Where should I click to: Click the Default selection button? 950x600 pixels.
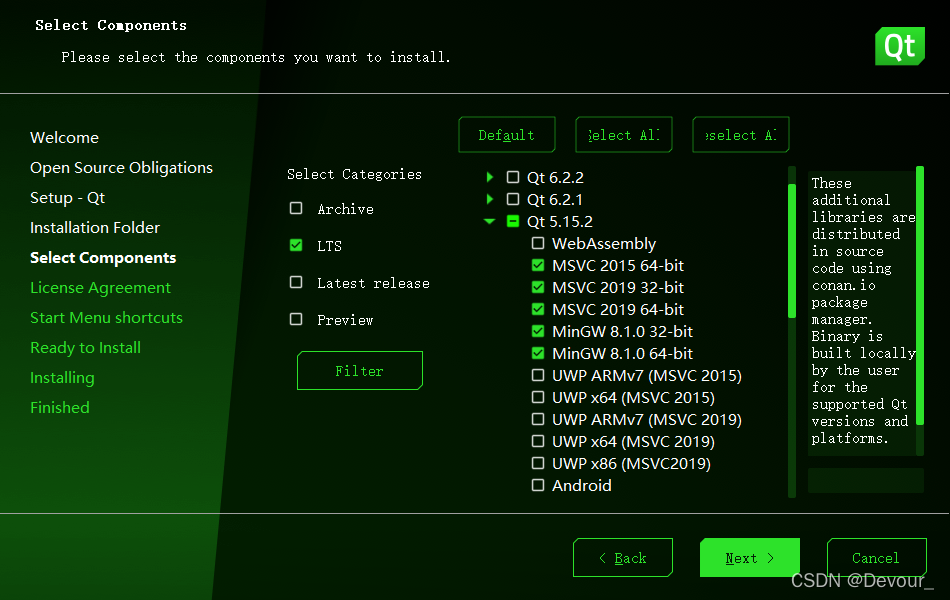tap(507, 135)
